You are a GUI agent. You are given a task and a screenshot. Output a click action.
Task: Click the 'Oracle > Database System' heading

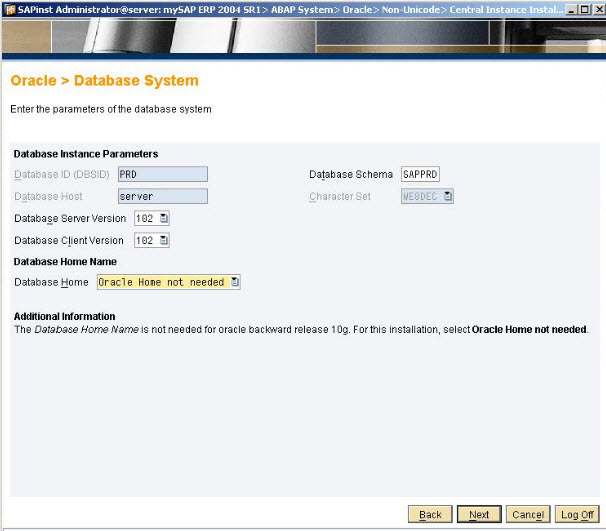tap(104, 80)
